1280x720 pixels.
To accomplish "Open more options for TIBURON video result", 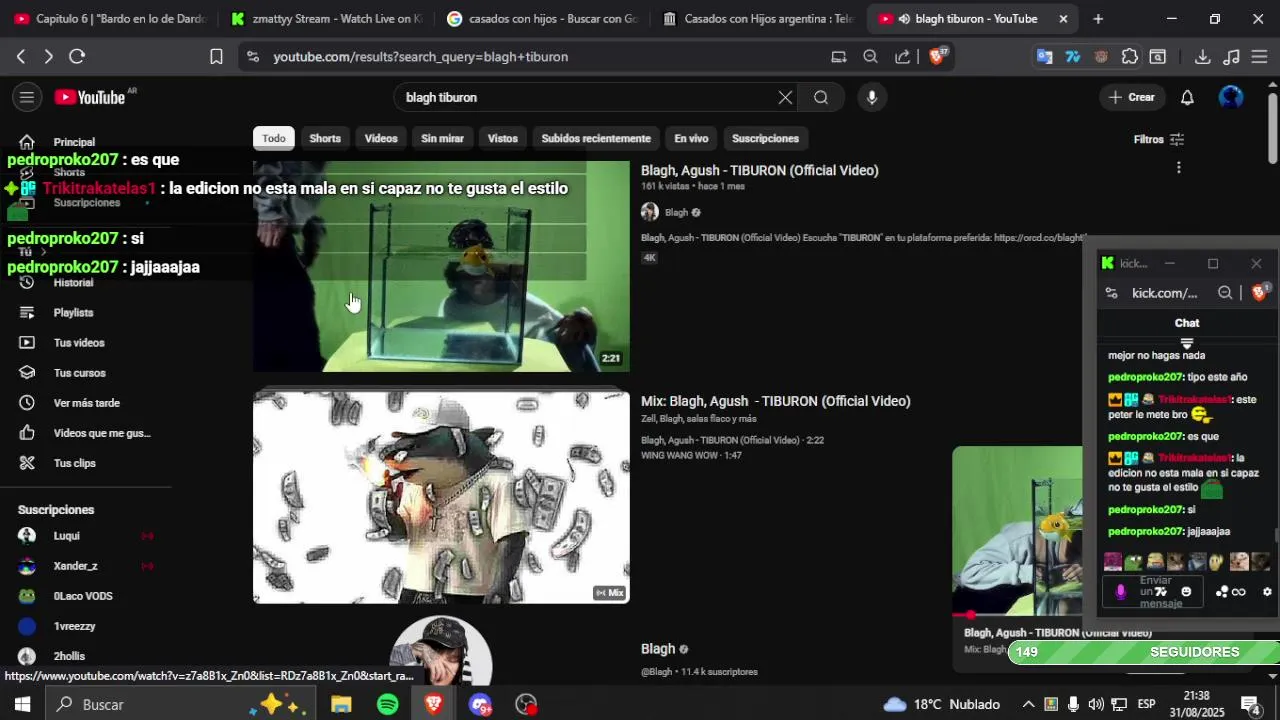I will point(1178,168).
